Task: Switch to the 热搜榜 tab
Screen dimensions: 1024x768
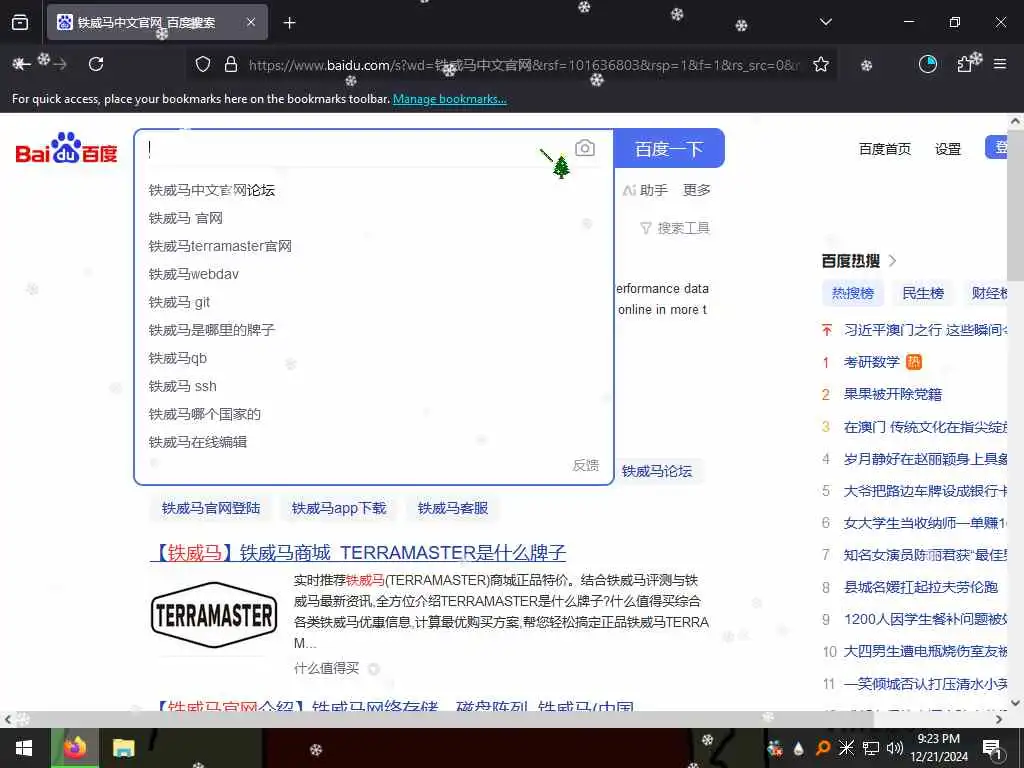Action: pyautogui.click(x=853, y=293)
